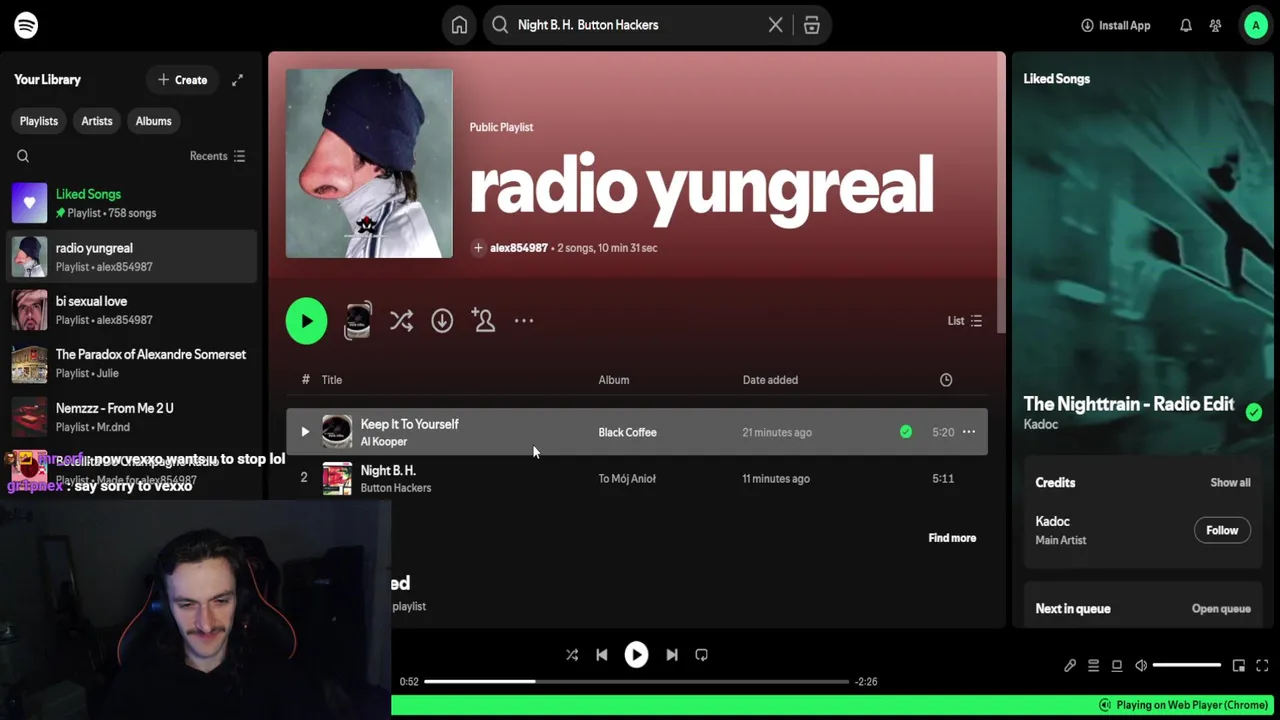
Task: Go to Home via house icon
Action: (x=459, y=25)
